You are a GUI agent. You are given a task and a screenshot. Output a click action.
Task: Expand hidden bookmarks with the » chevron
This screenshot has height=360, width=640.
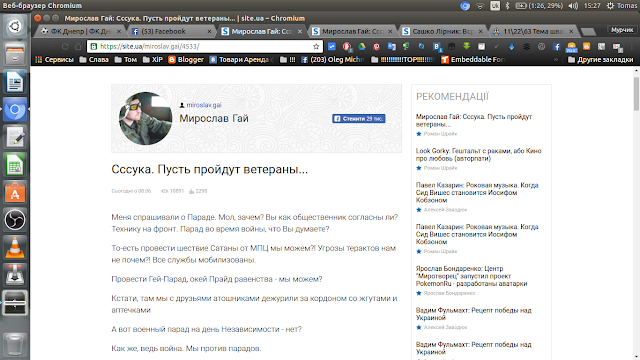(x=556, y=60)
